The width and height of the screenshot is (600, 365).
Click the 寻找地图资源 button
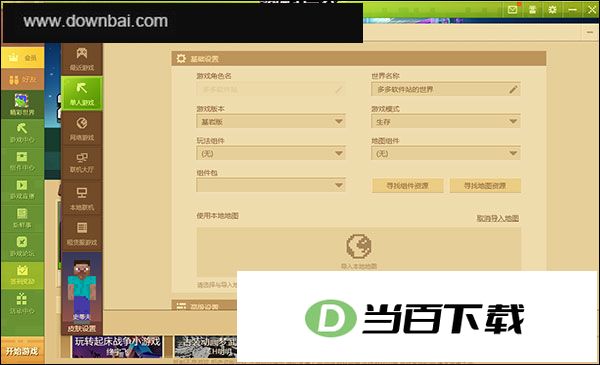point(485,186)
